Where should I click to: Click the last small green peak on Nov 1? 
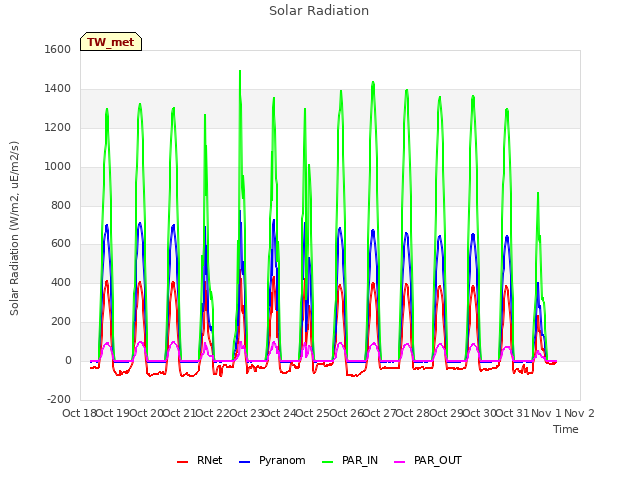tap(538, 194)
